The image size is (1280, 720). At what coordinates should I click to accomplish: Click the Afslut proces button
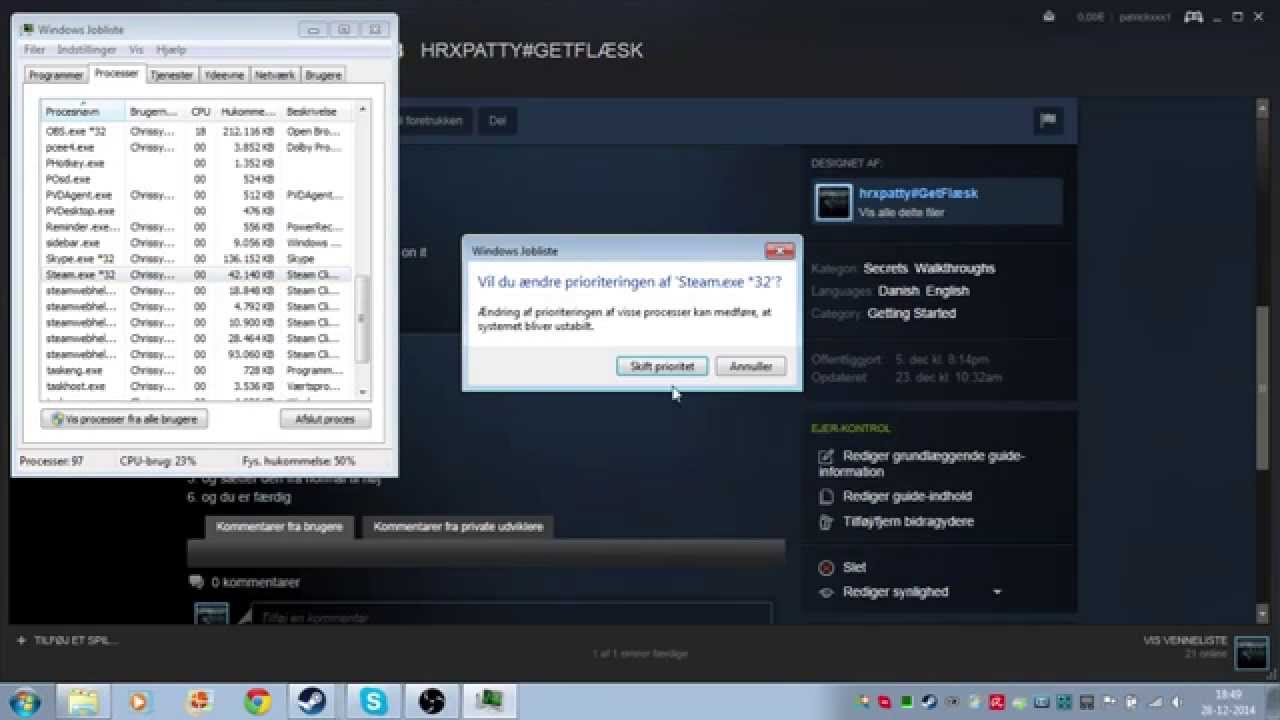pos(325,419)
